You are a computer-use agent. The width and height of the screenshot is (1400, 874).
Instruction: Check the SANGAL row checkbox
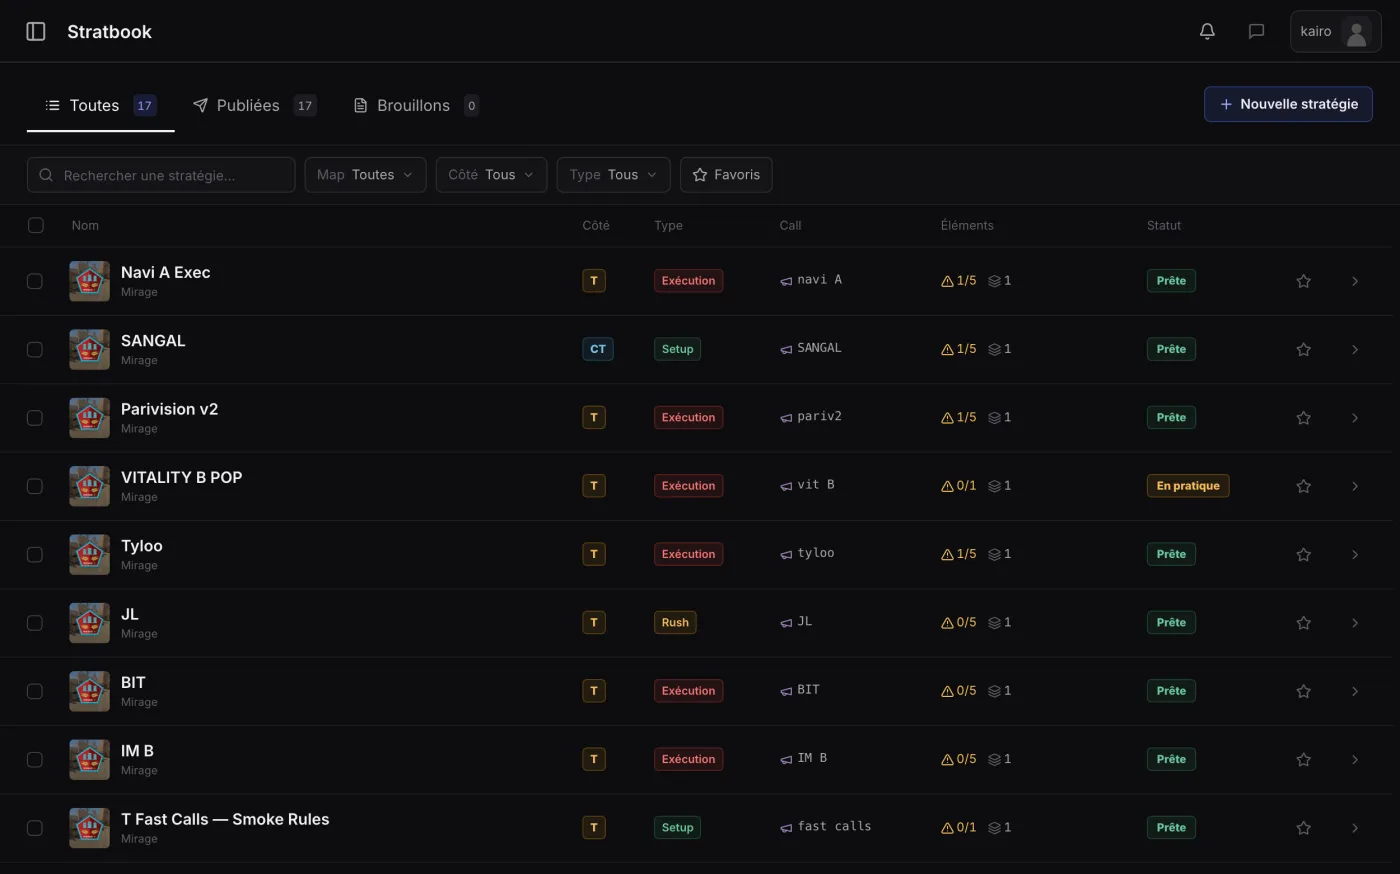pos(35,349)
